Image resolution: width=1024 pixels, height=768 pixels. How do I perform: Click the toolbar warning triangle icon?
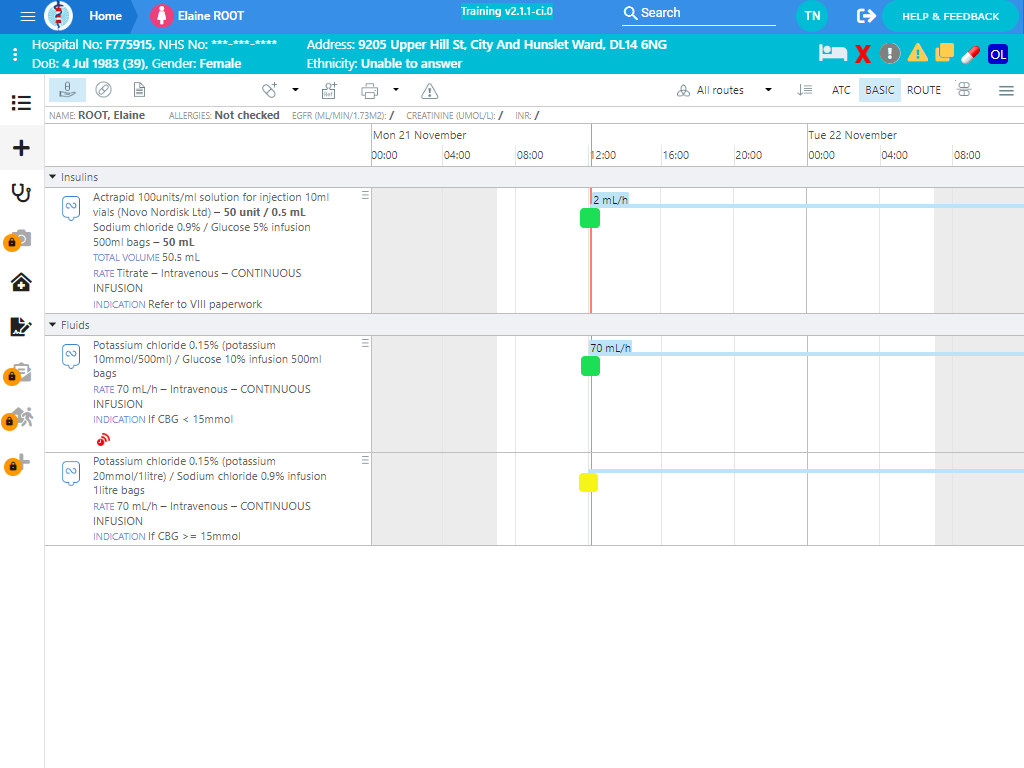(429, 91)
